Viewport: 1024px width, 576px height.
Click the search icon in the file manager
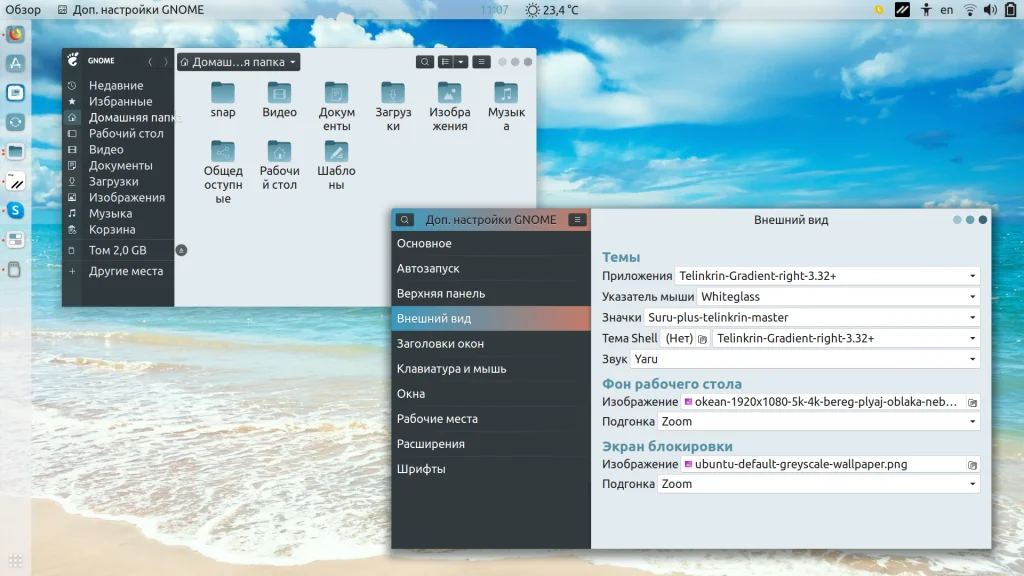pyautogui.click(x=425, y=62)
